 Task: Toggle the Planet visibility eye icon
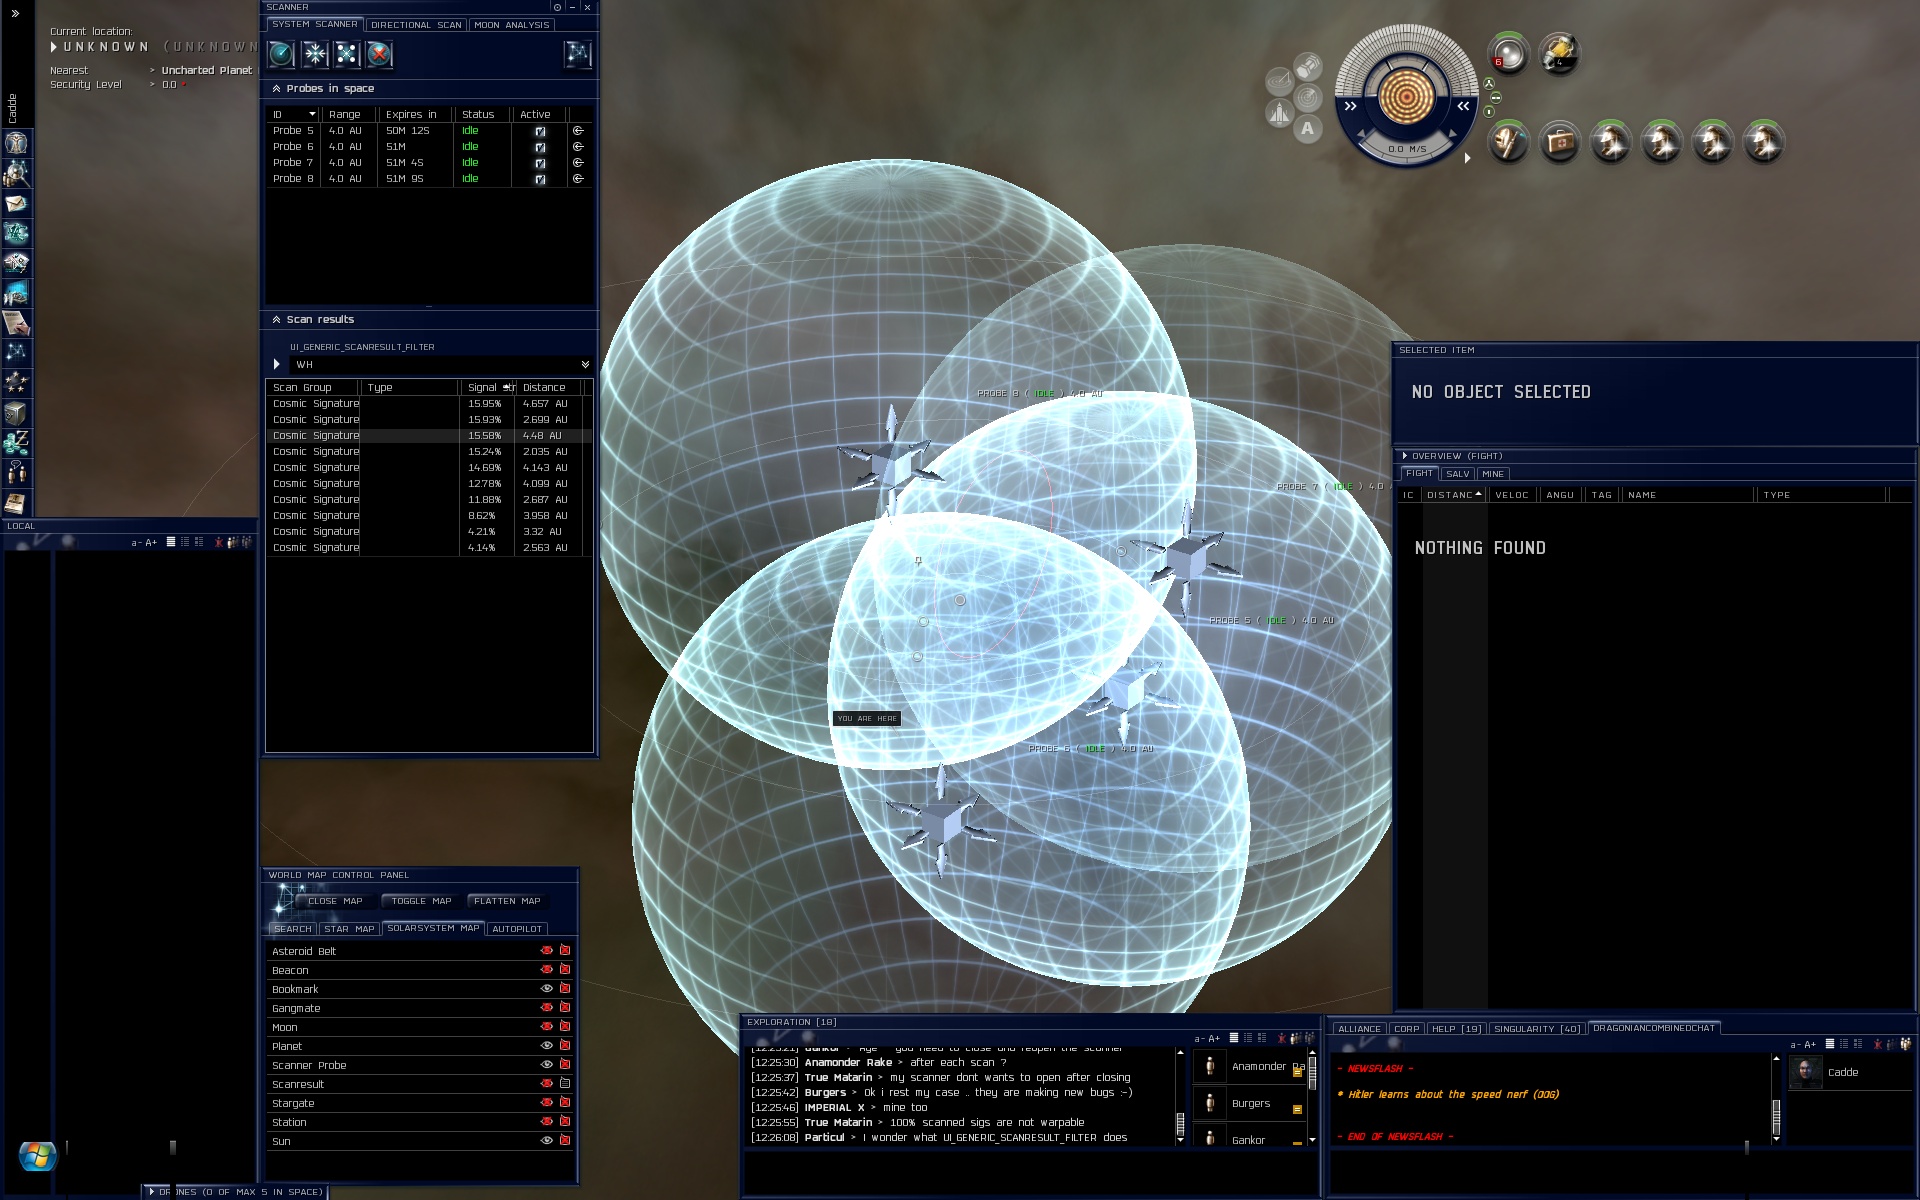click(x=546, y=1046)
